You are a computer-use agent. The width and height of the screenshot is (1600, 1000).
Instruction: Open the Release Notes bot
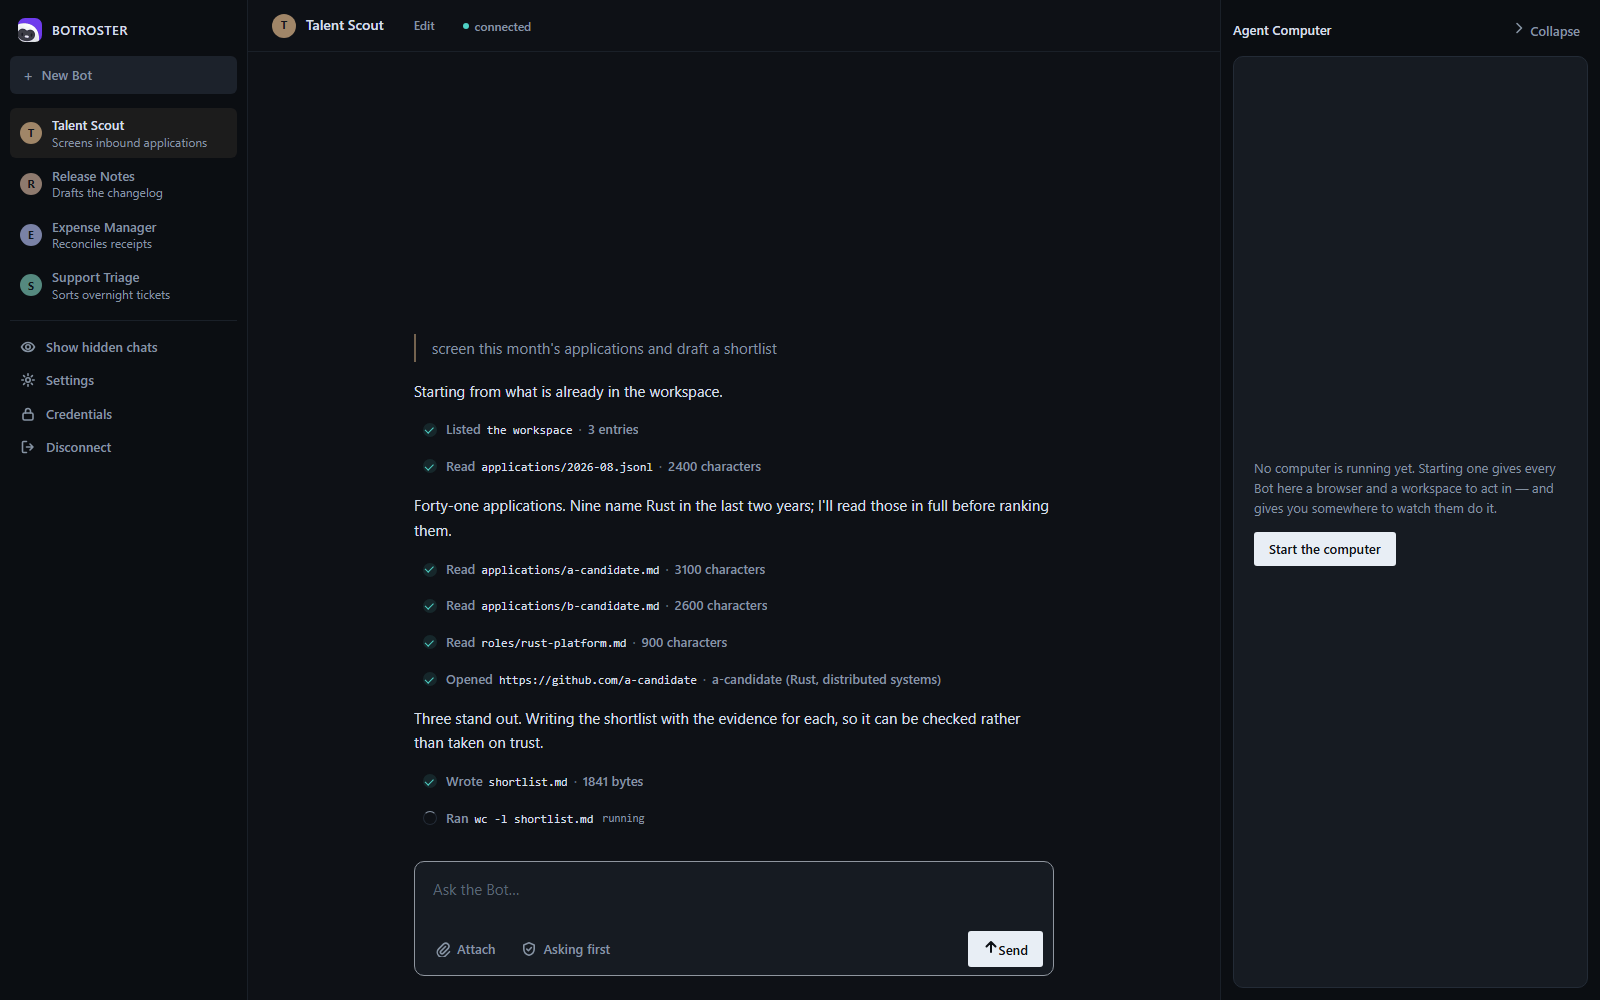click(x=123, y=184)
